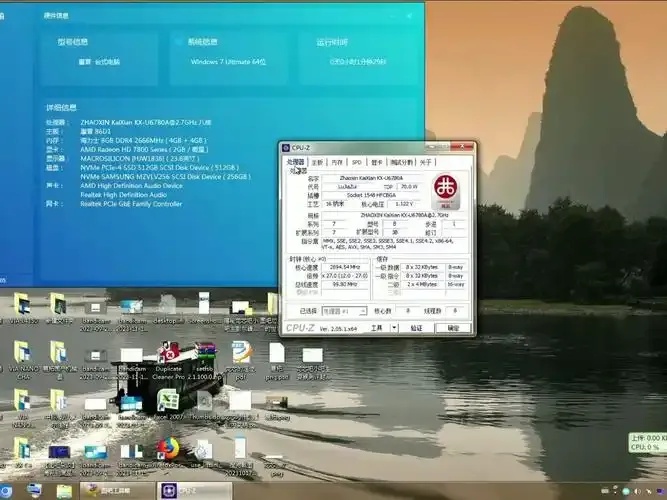Click the Zhaoxin CPU logo in CPU-Z
Viewport: 667px width, 500px height.
[446, 191]
